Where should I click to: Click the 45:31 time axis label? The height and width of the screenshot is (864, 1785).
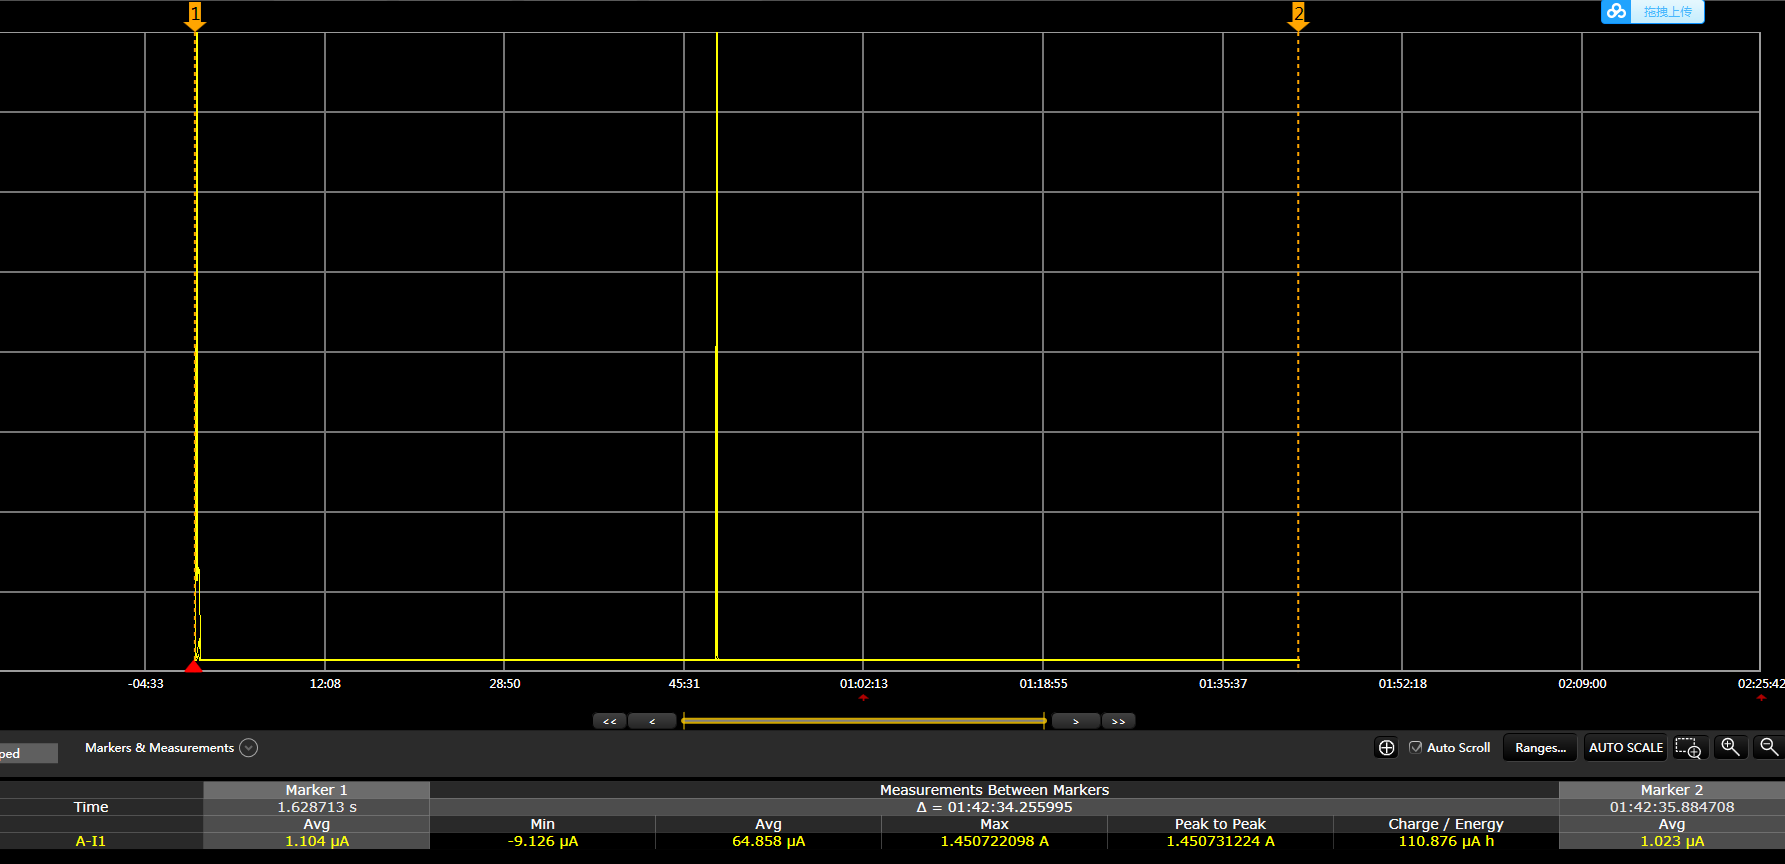[684, 684]
